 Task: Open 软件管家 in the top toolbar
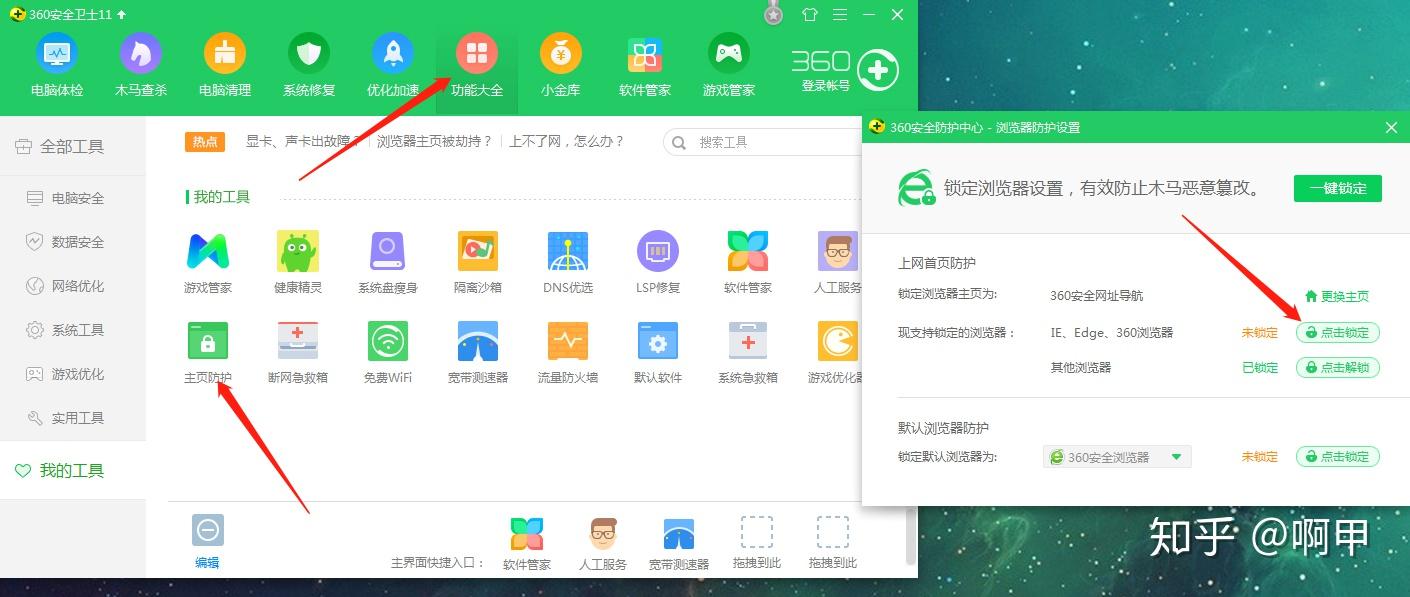pyautogui.click(x=645, y=65)
